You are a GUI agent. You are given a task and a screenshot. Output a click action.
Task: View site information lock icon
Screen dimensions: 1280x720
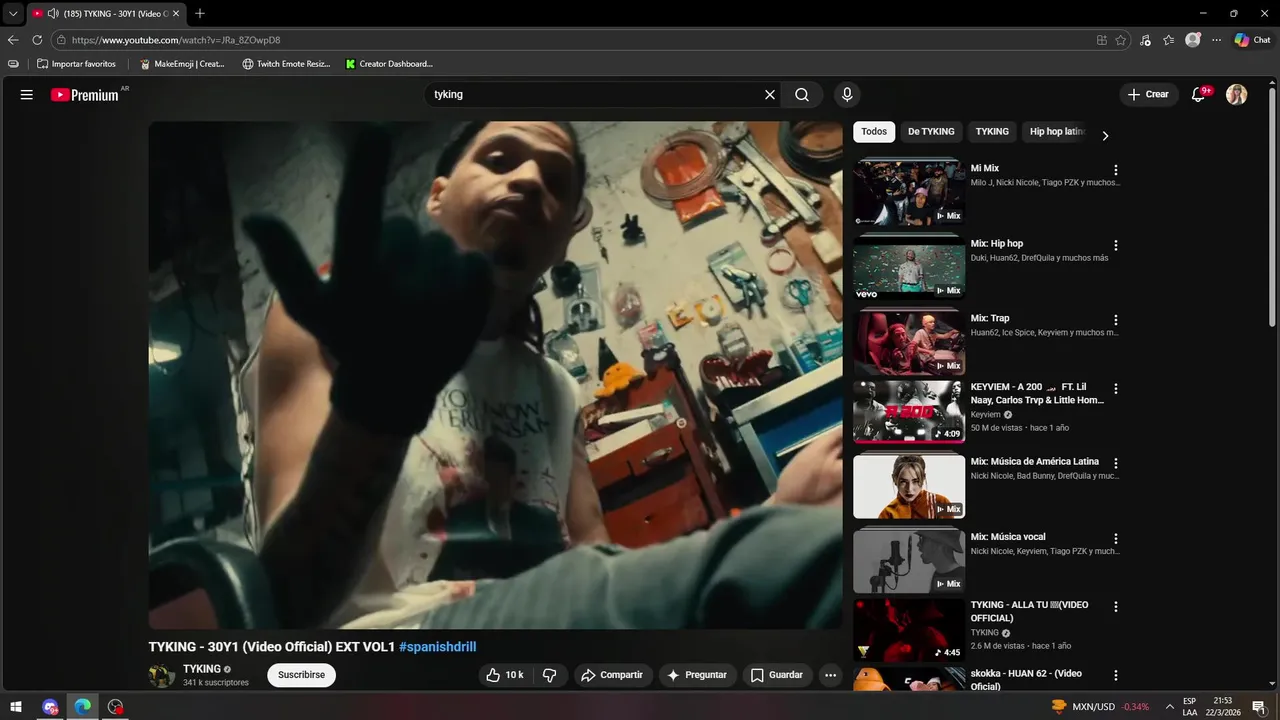(x=61, y=40)
